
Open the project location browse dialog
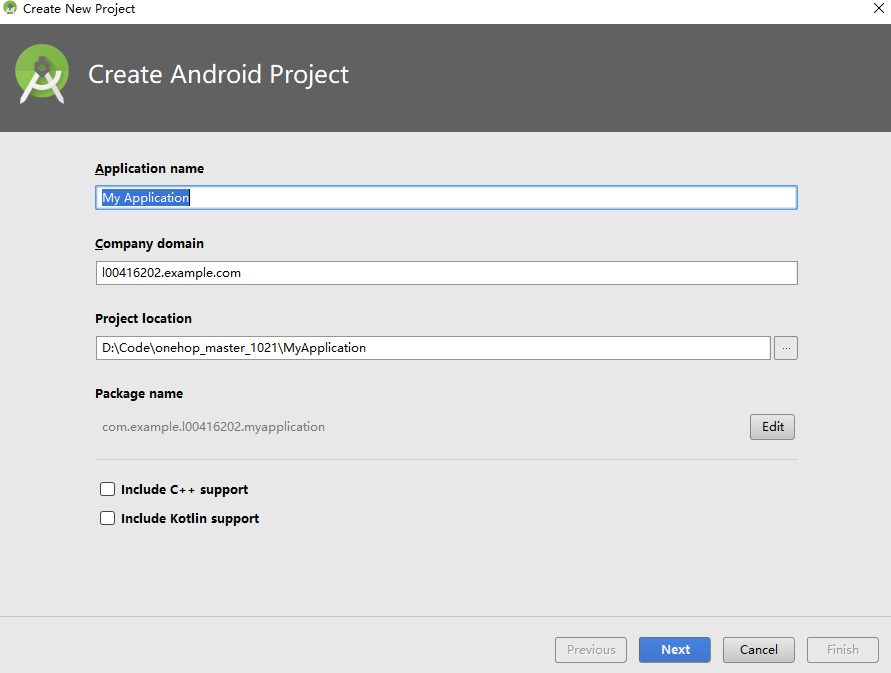785,347
